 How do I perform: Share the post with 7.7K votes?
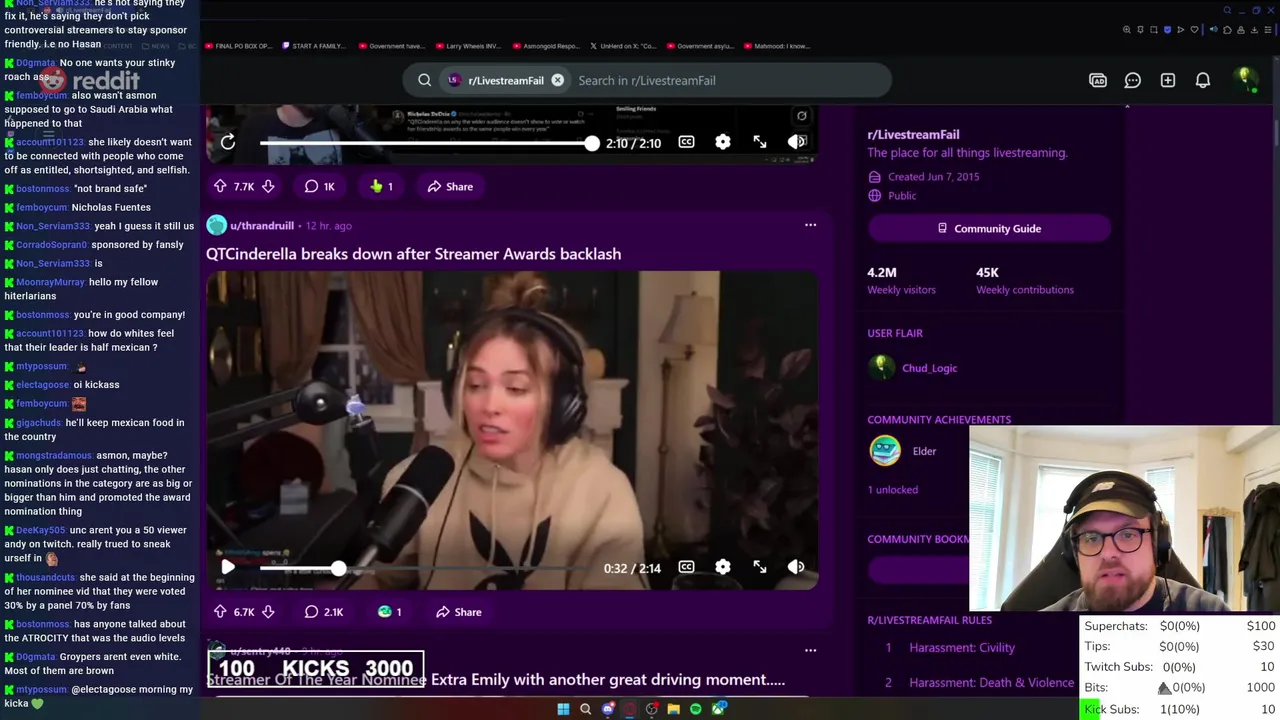click(x=450, y=186)
